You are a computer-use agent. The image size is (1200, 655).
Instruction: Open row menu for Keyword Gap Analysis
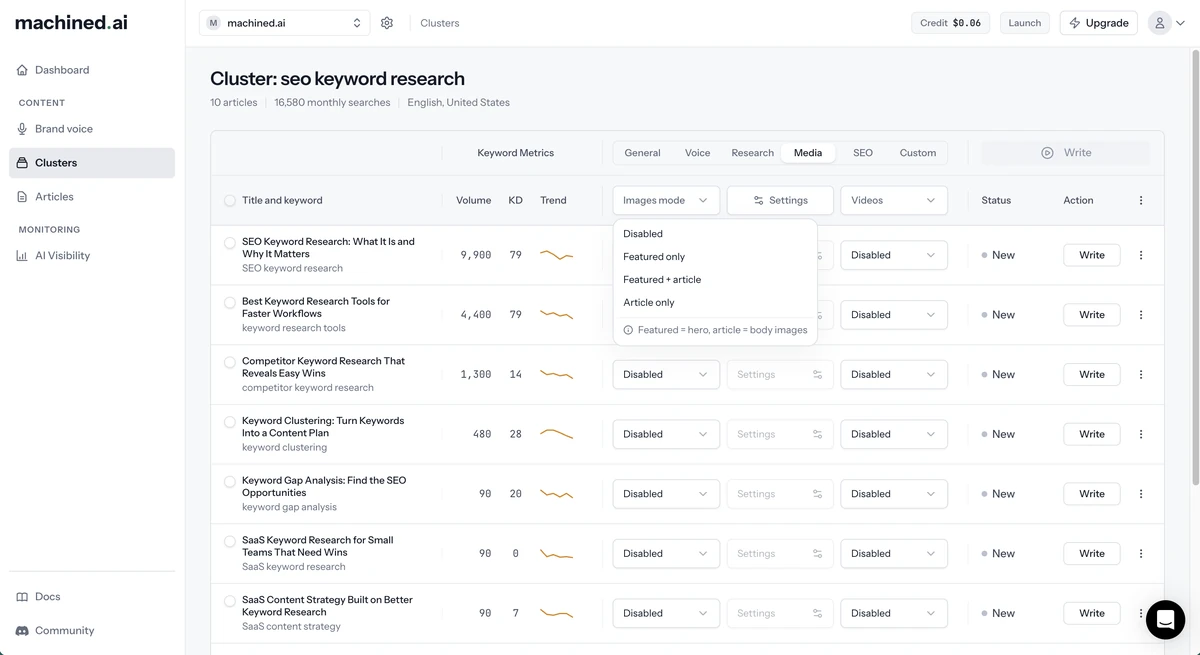click(1141, 494)
